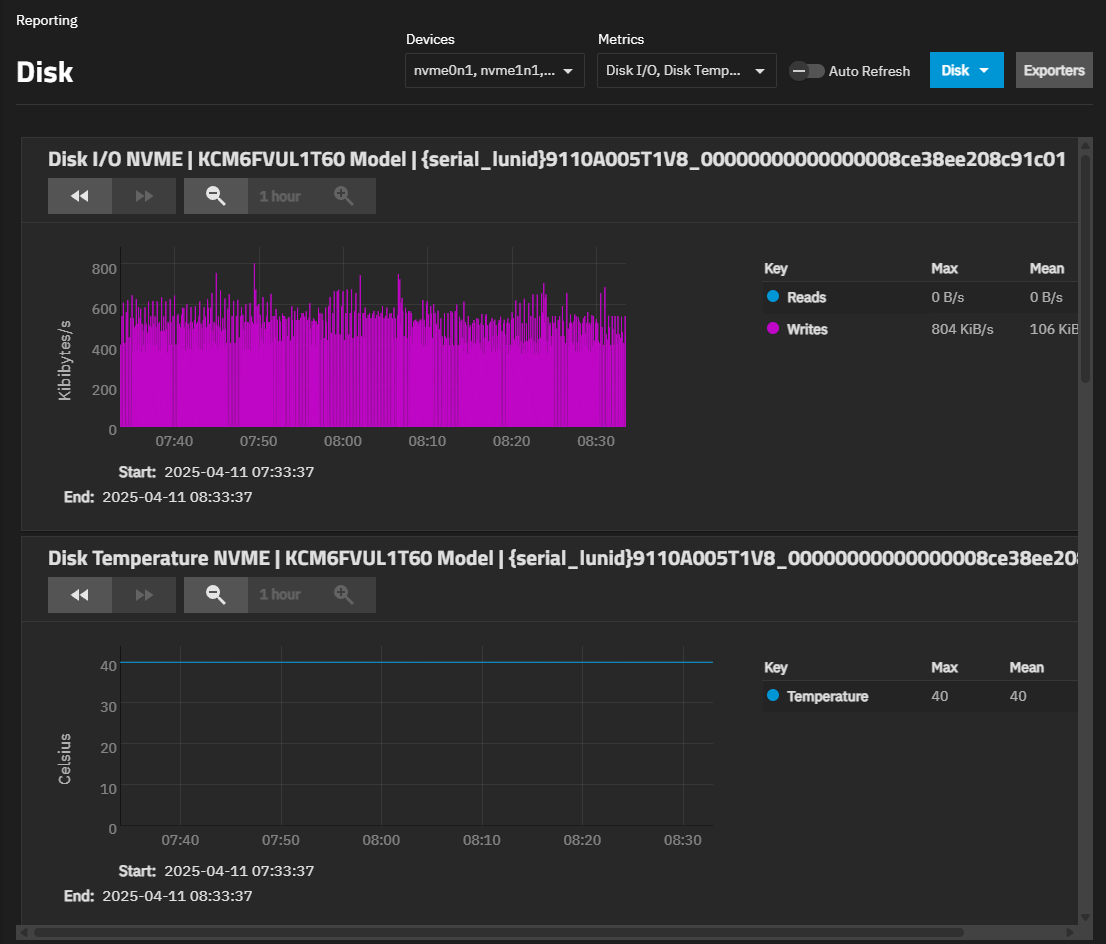Step backward on the Disk Temperature chart

[x=80, y=595]
